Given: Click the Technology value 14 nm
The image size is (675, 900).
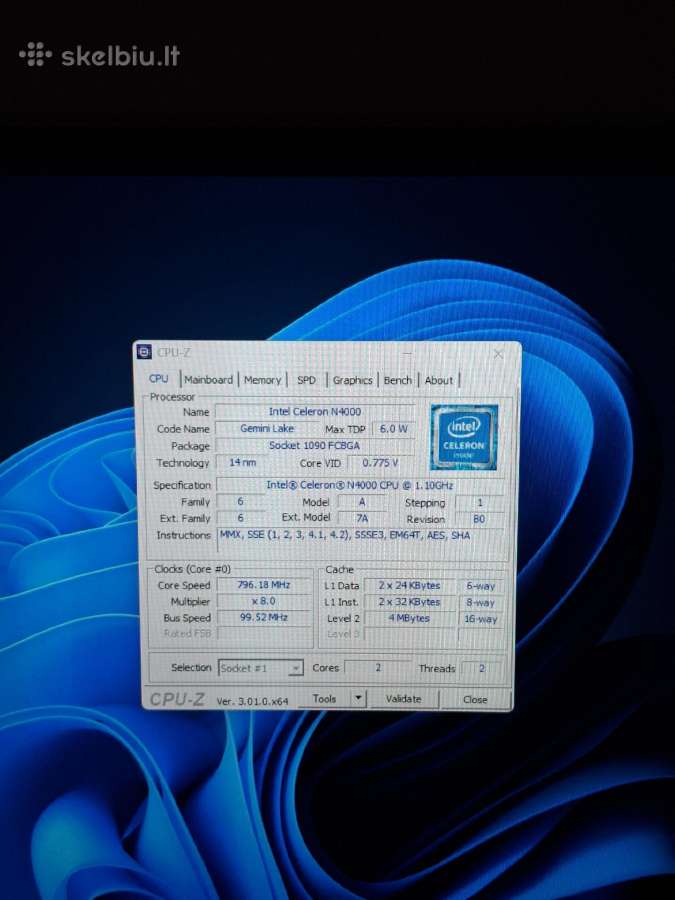Looking at the screenshot, I should [242, 462].
